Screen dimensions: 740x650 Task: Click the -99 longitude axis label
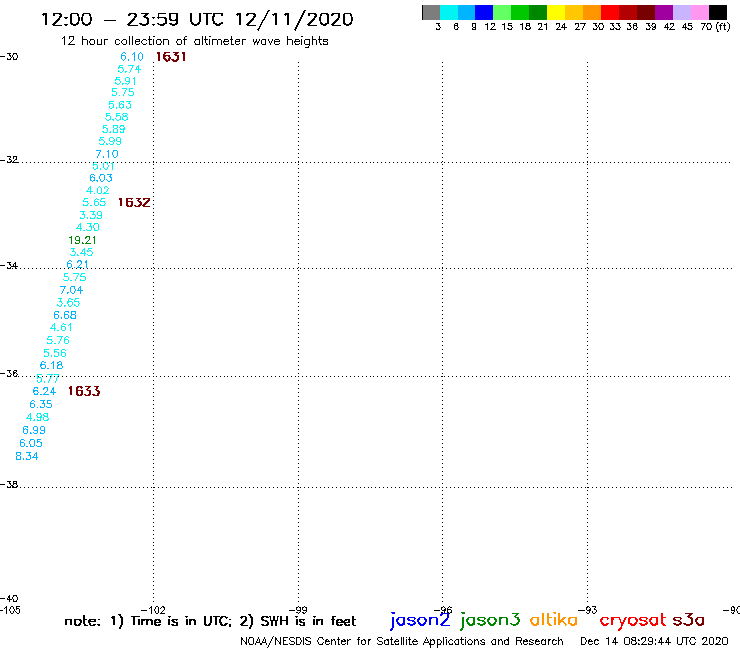click(x=298, y=610)
